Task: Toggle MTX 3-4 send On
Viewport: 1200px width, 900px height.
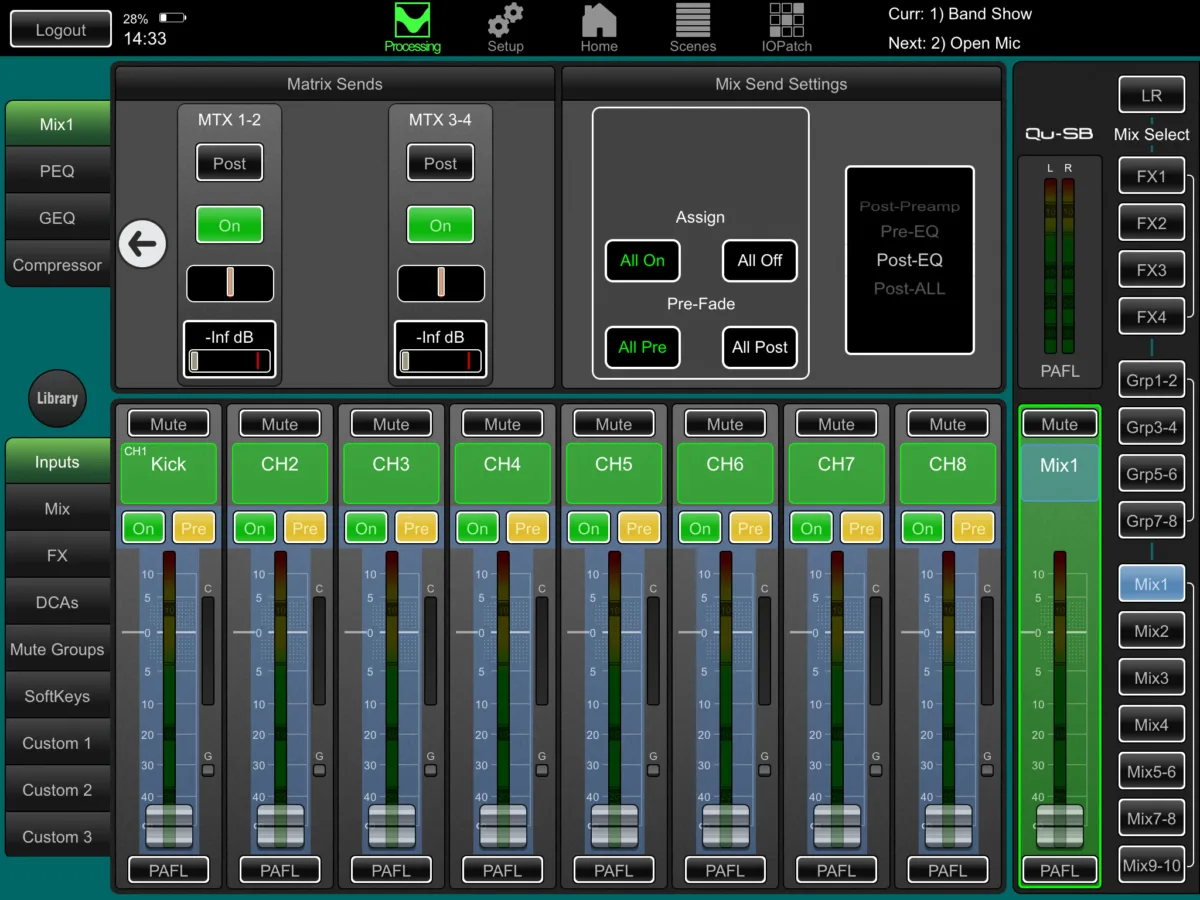Action: [440, 225]
